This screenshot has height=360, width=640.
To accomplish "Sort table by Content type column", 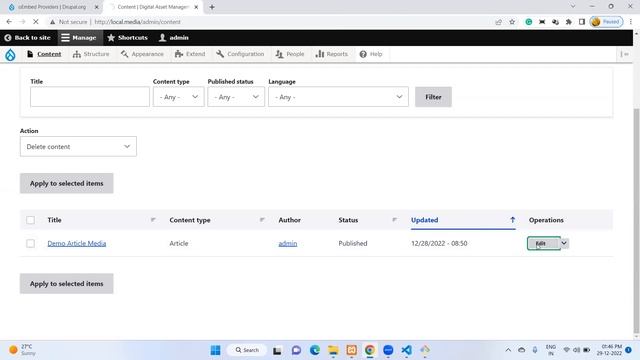I will (190, 220).
